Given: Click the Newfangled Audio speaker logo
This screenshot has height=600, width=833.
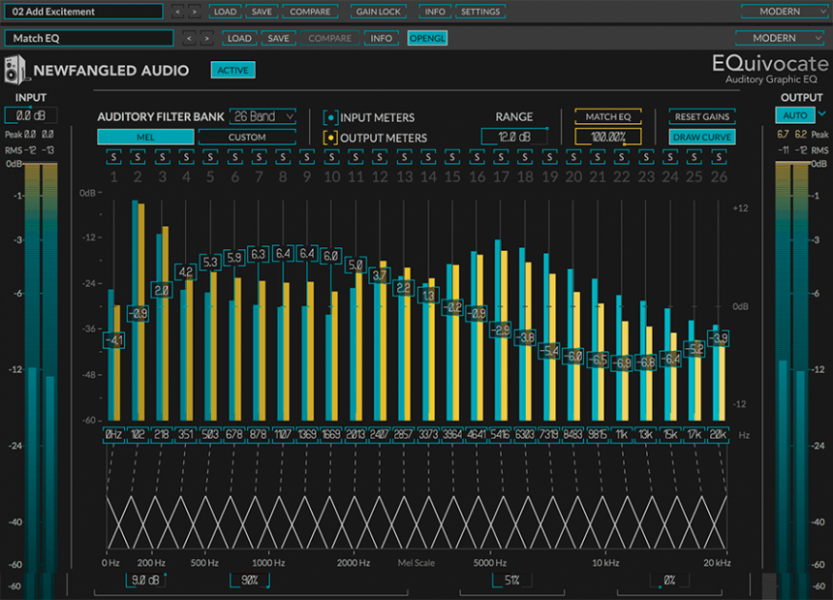Looking at the screenshot, I should click(18, 70).
